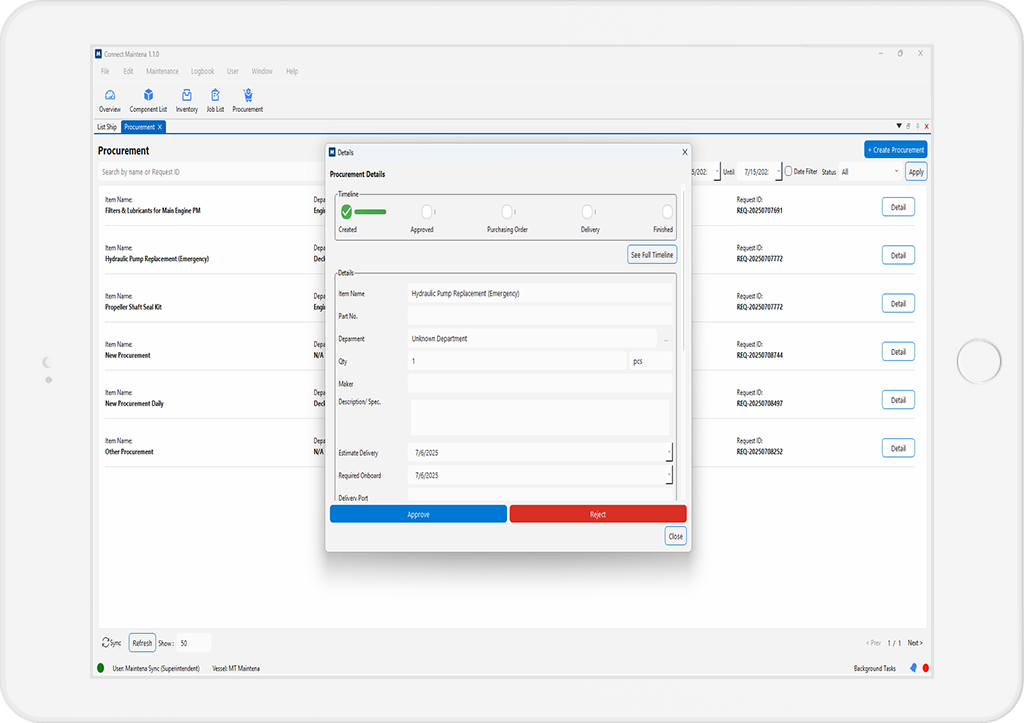Open the File menu
Image resolution: width=1024 pixels, height=723 pixels.
point(105,71)
